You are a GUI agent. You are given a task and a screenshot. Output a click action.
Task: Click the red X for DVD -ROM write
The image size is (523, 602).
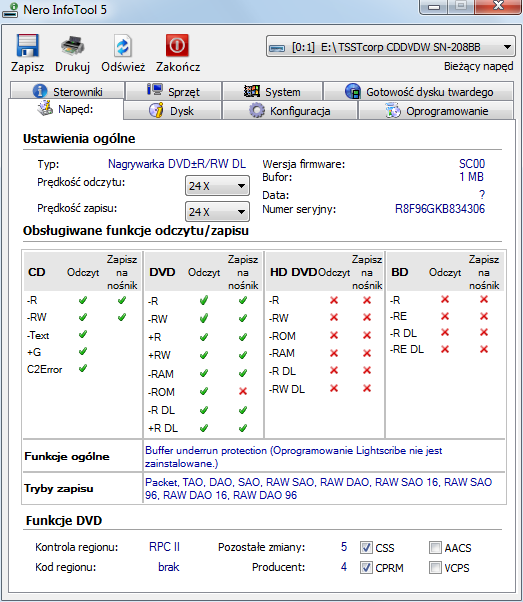coord(243,391)
